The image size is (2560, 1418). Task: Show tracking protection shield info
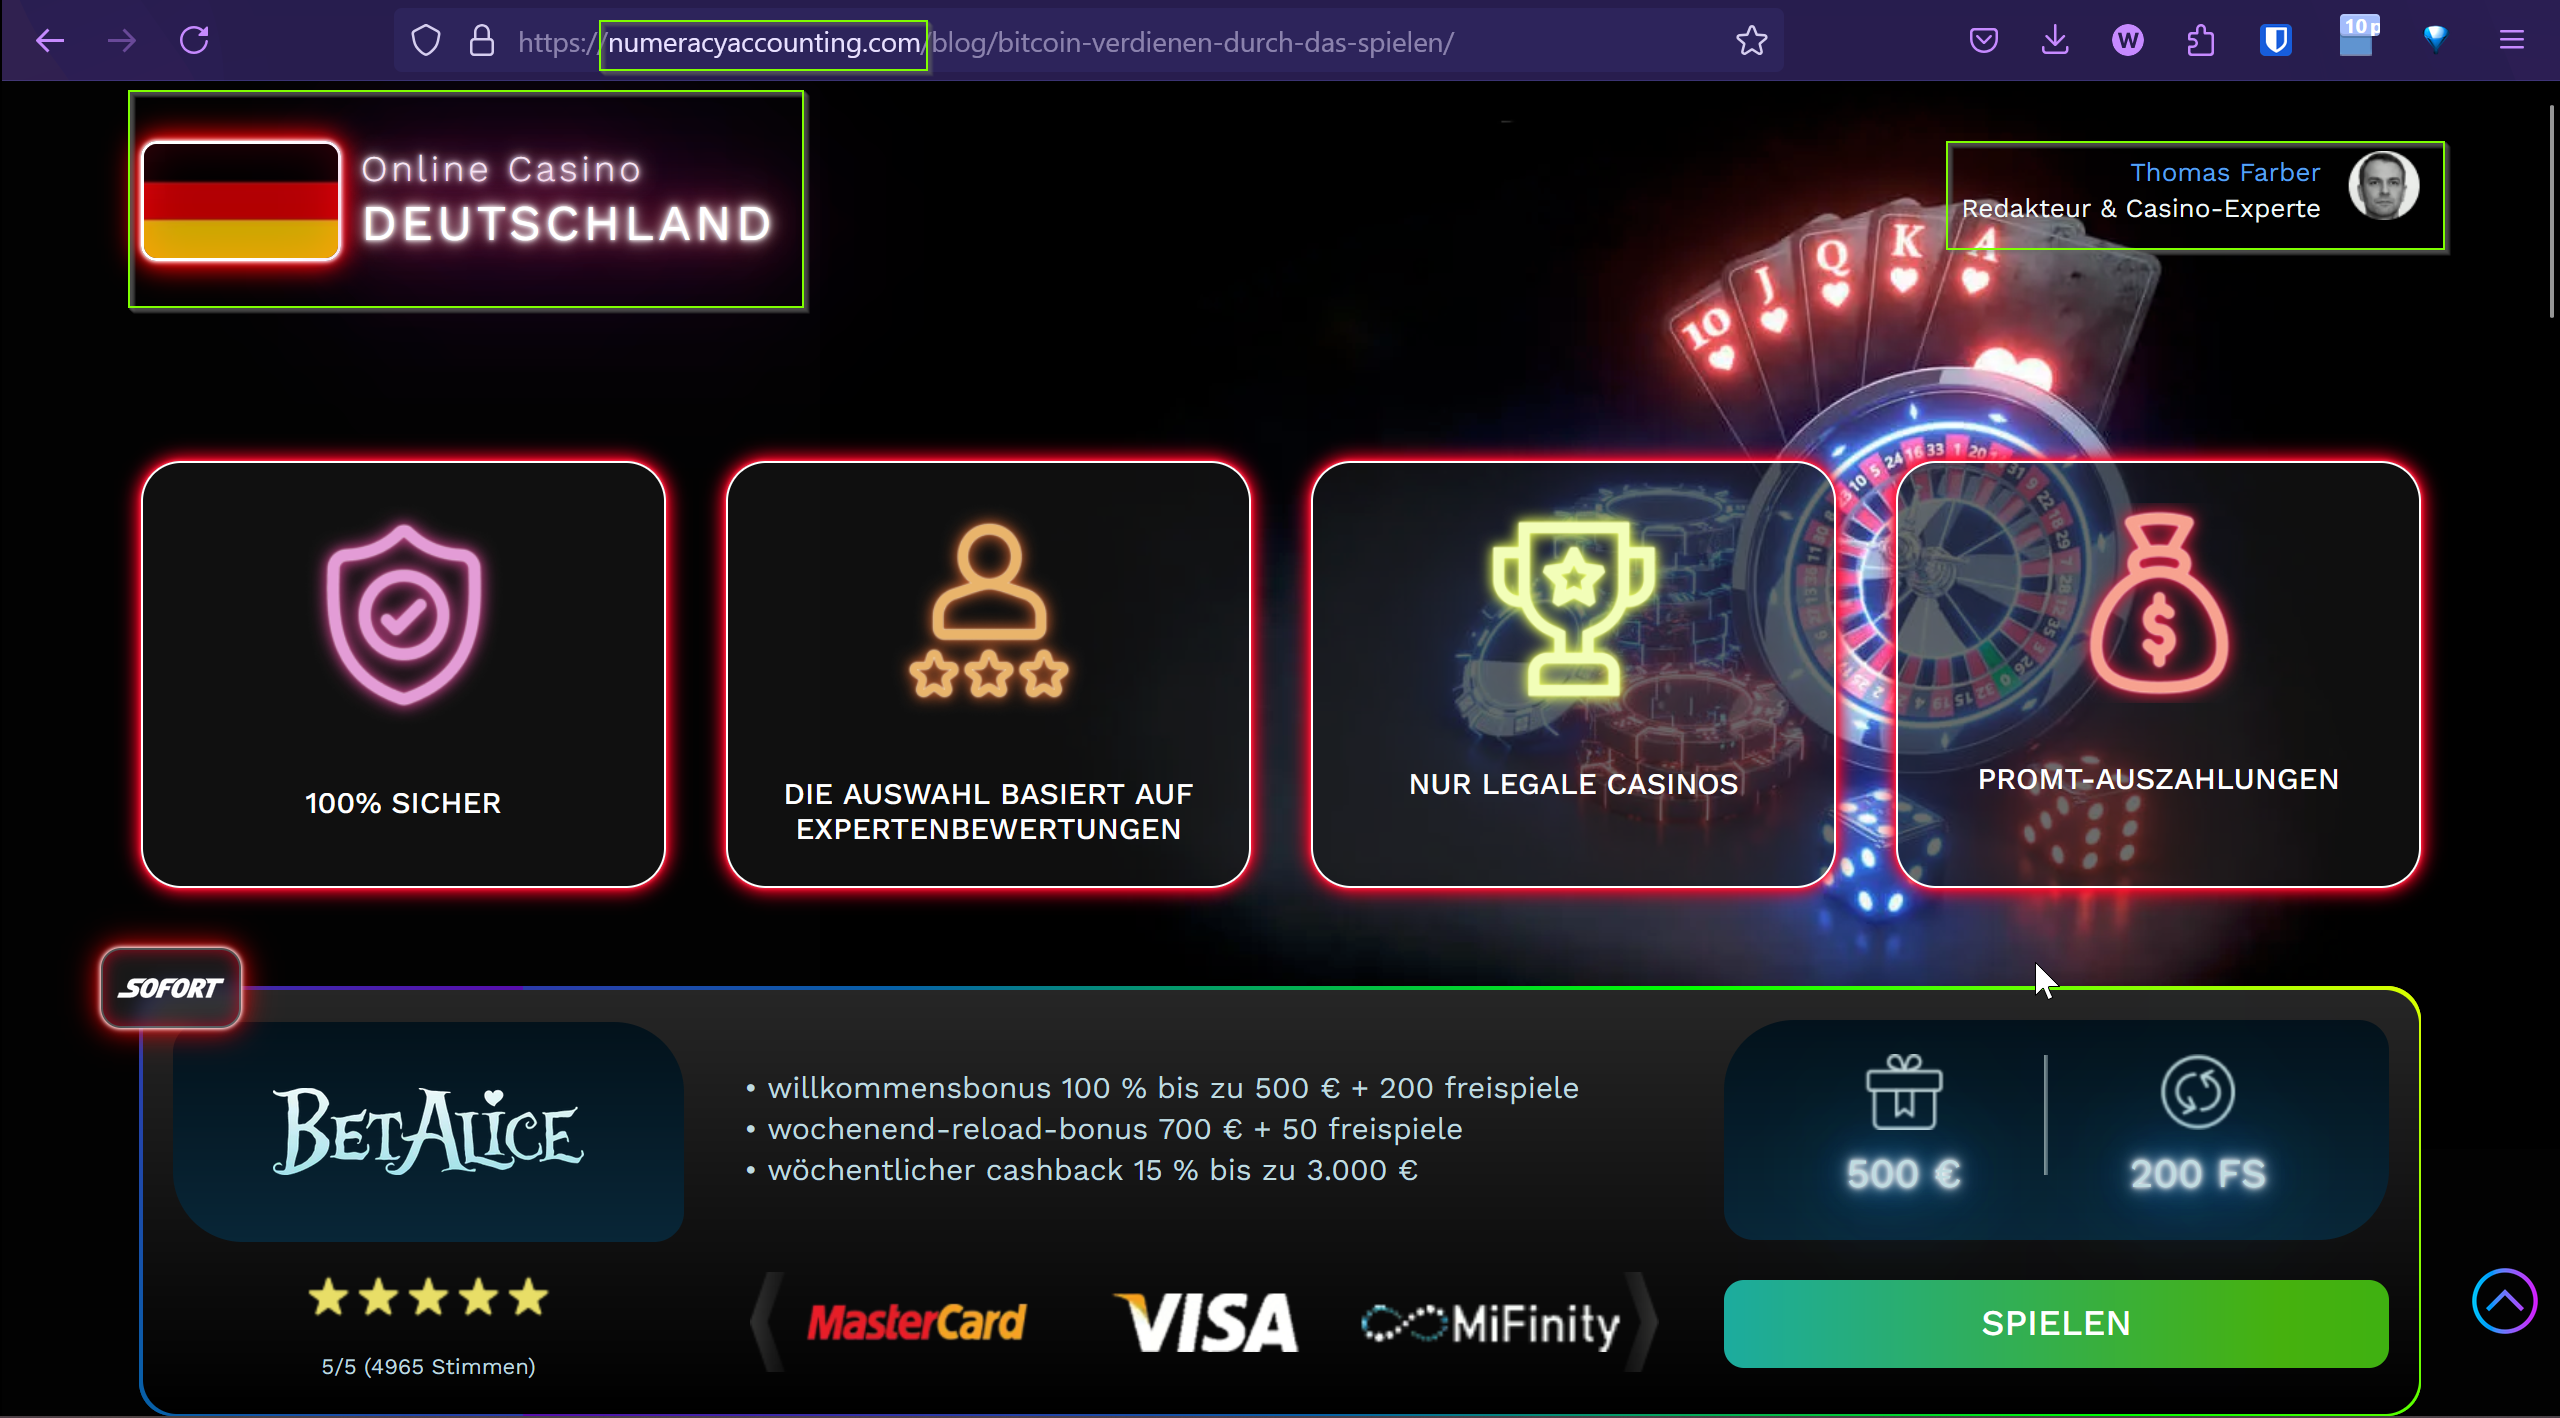(426, 41)
